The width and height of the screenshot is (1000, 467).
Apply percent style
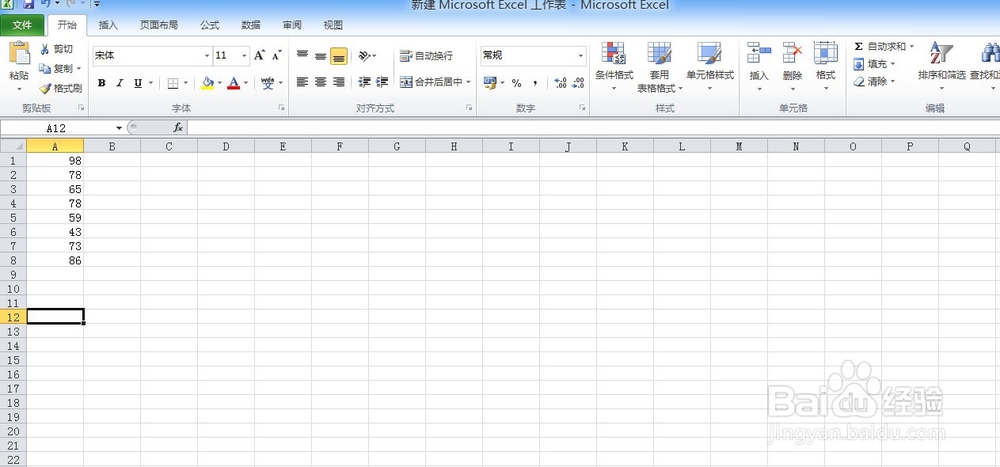[517, 83]
